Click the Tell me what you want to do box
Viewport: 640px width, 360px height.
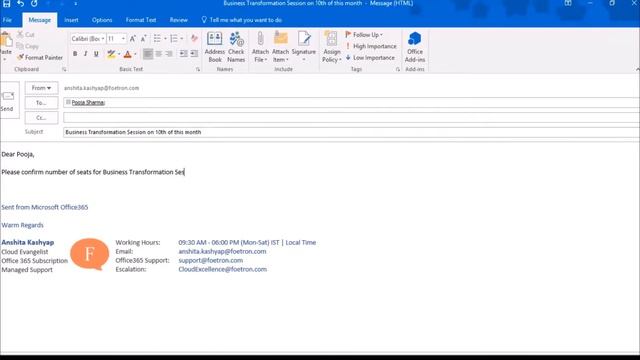[x=241, y=20]
